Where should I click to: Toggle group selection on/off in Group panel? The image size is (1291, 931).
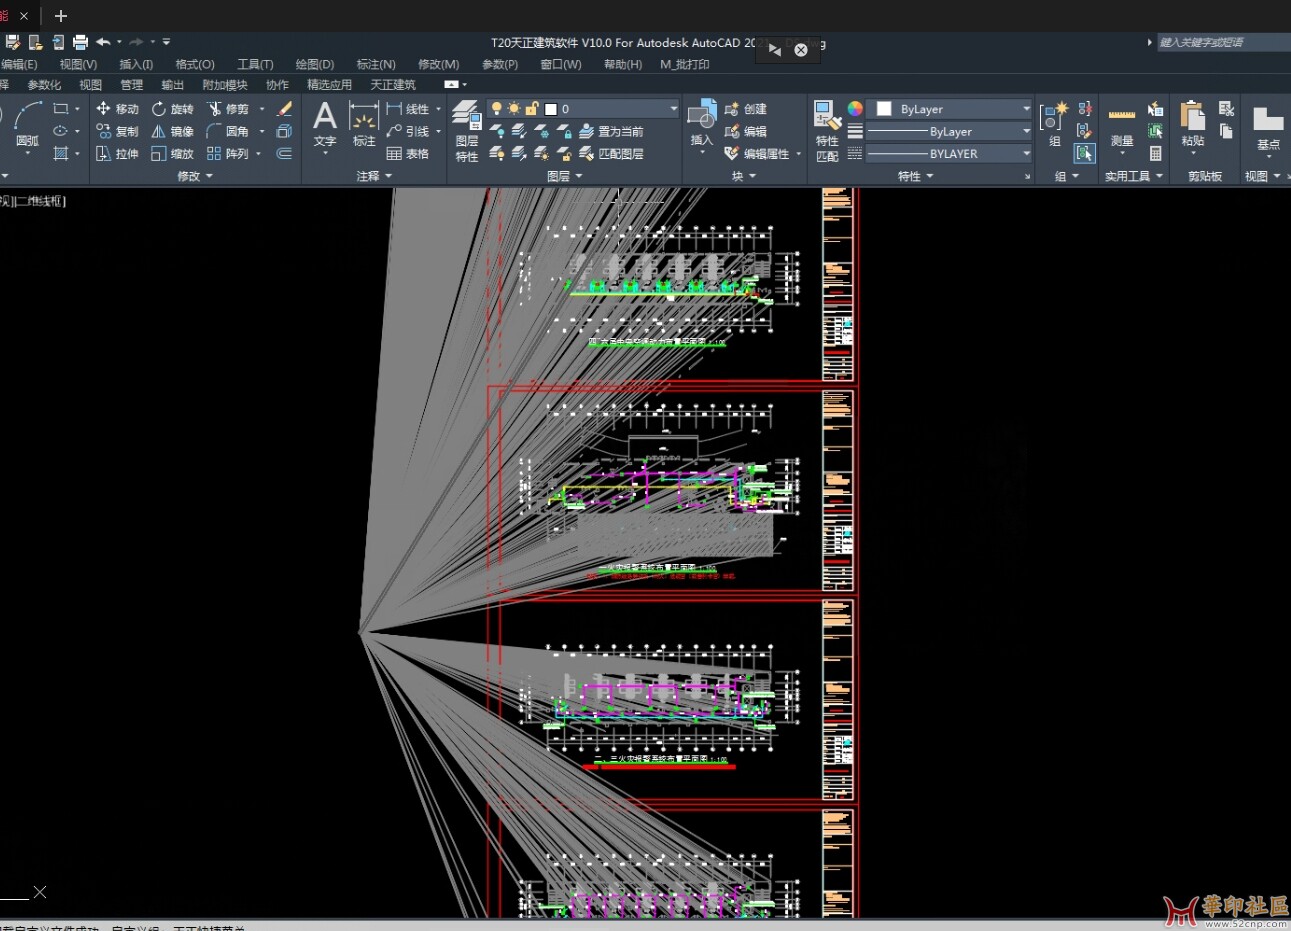1084,154
